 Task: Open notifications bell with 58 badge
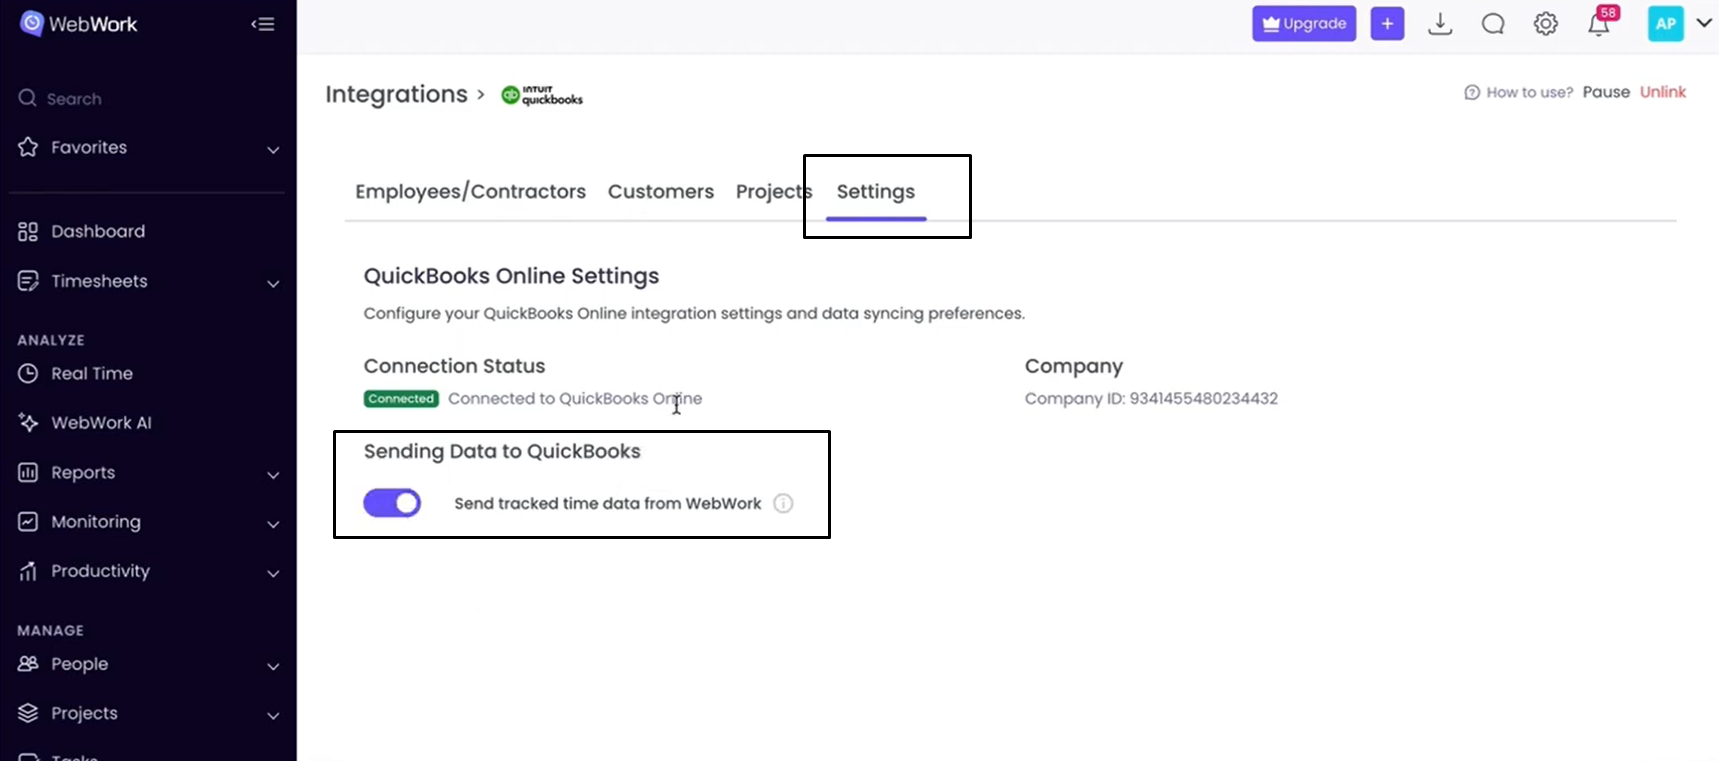click(1599, 25)
